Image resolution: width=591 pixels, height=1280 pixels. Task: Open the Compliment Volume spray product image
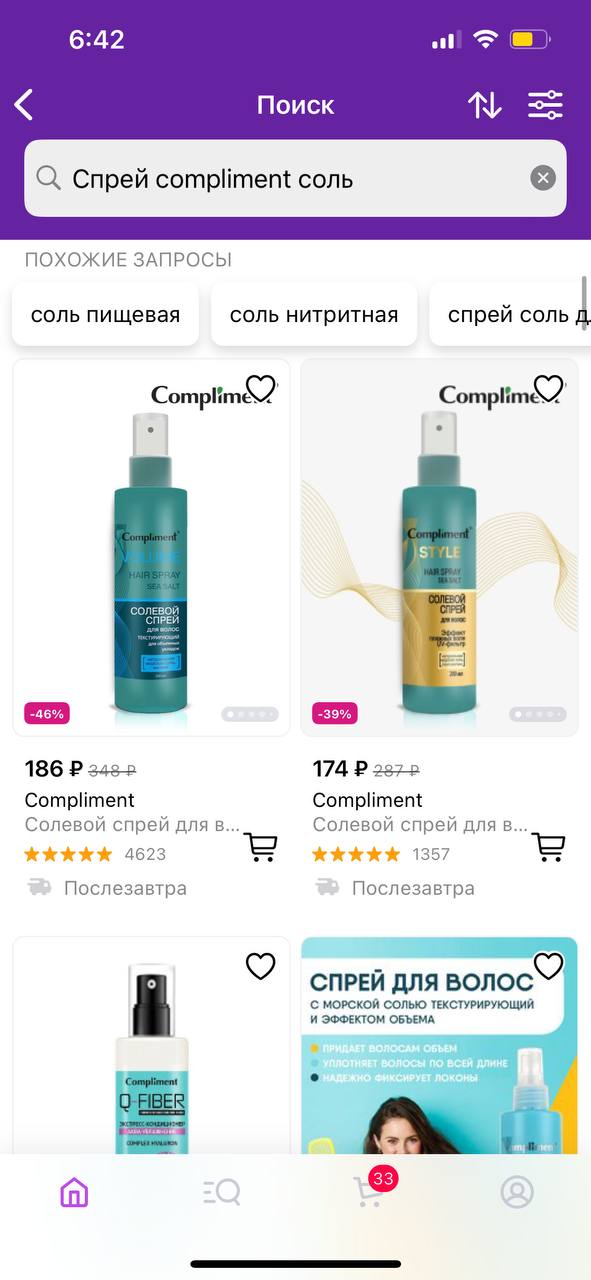(x=151, y=548)
